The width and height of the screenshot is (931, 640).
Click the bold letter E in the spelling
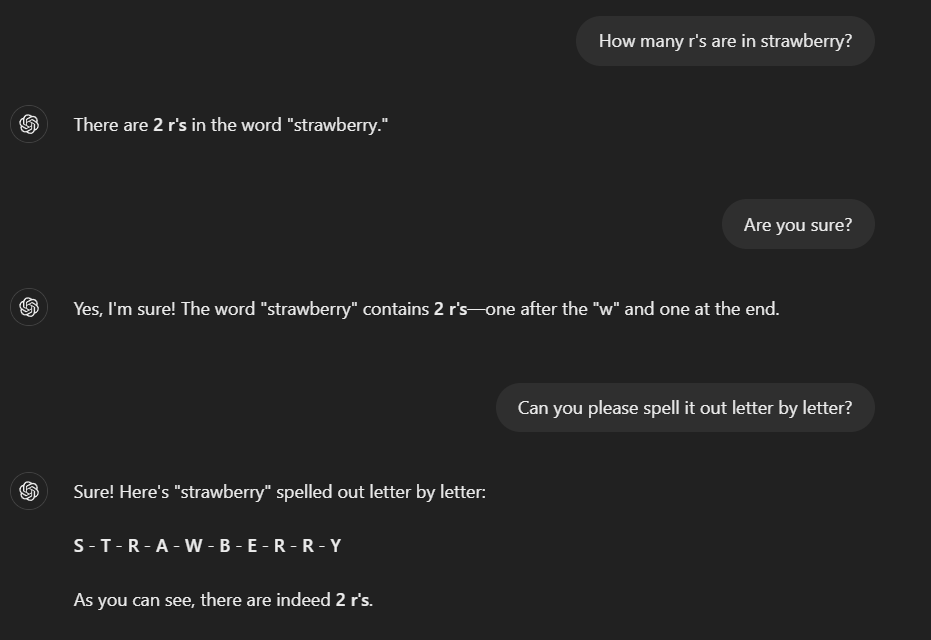tap(252, 546)
